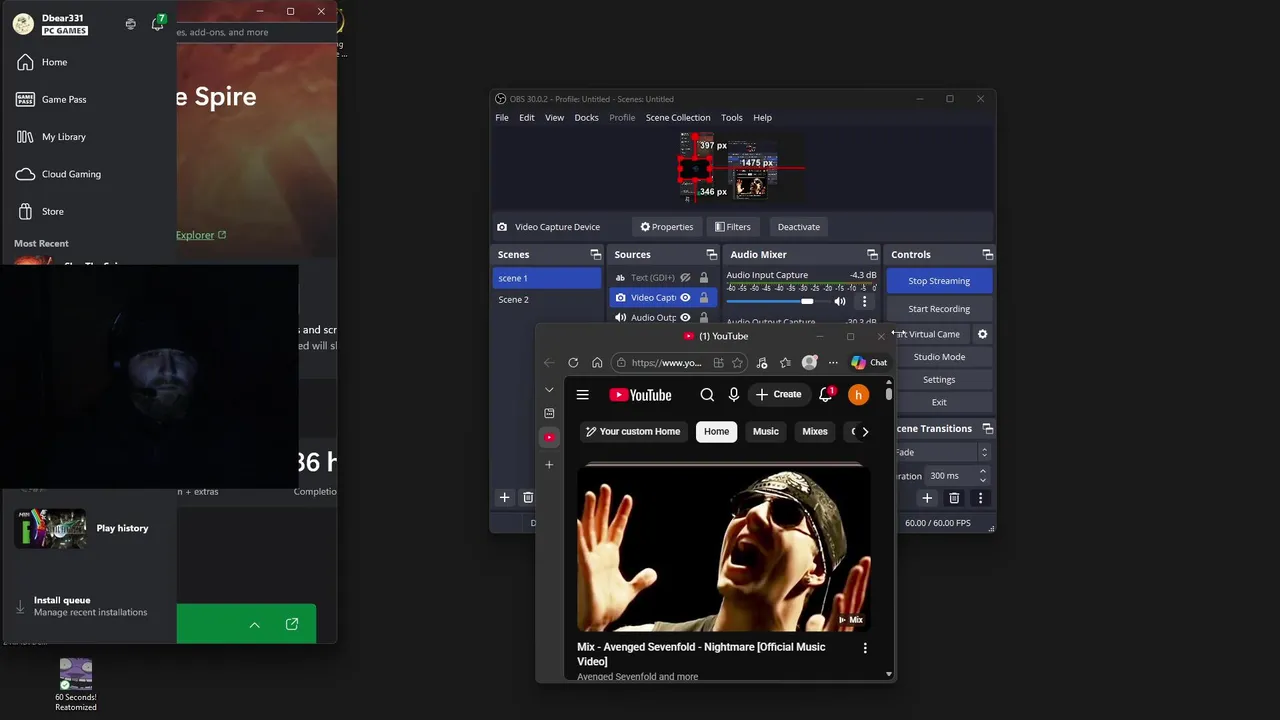Open the OBS Help menu
The height and width of the screenshot is (720, 1280).
click(762, 118)
